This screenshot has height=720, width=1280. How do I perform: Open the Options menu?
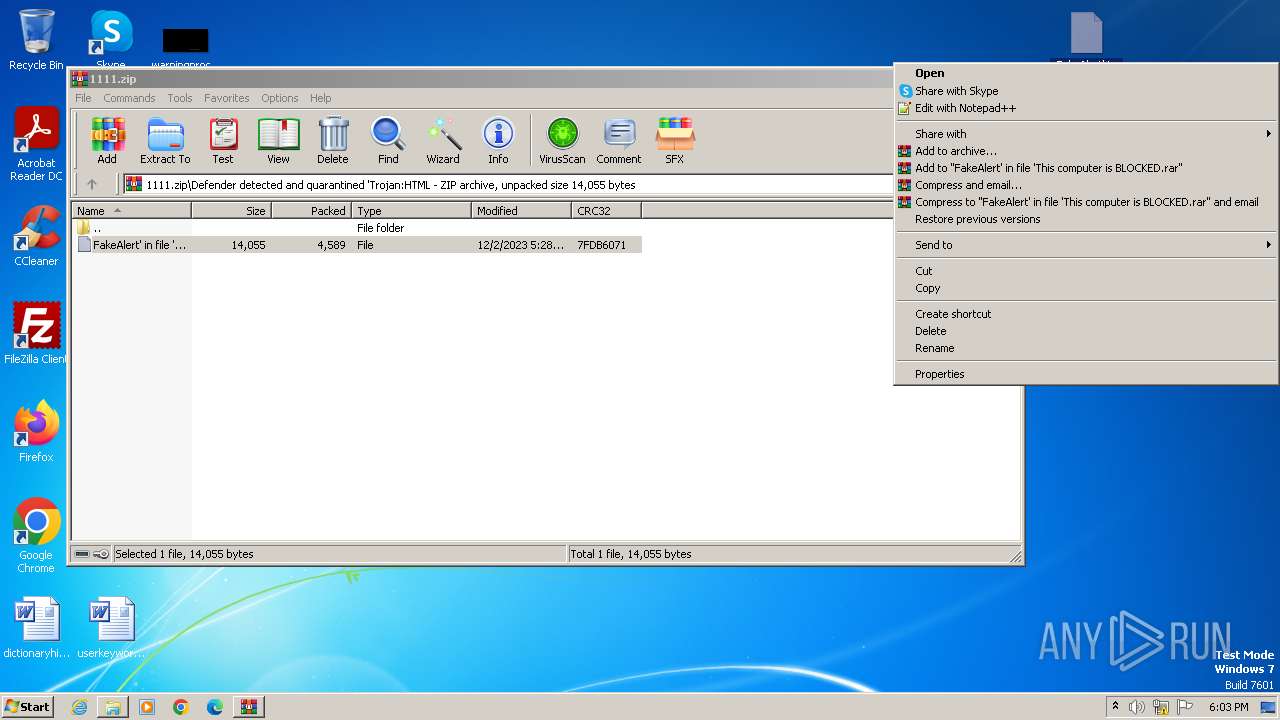[x=280, y=98]
